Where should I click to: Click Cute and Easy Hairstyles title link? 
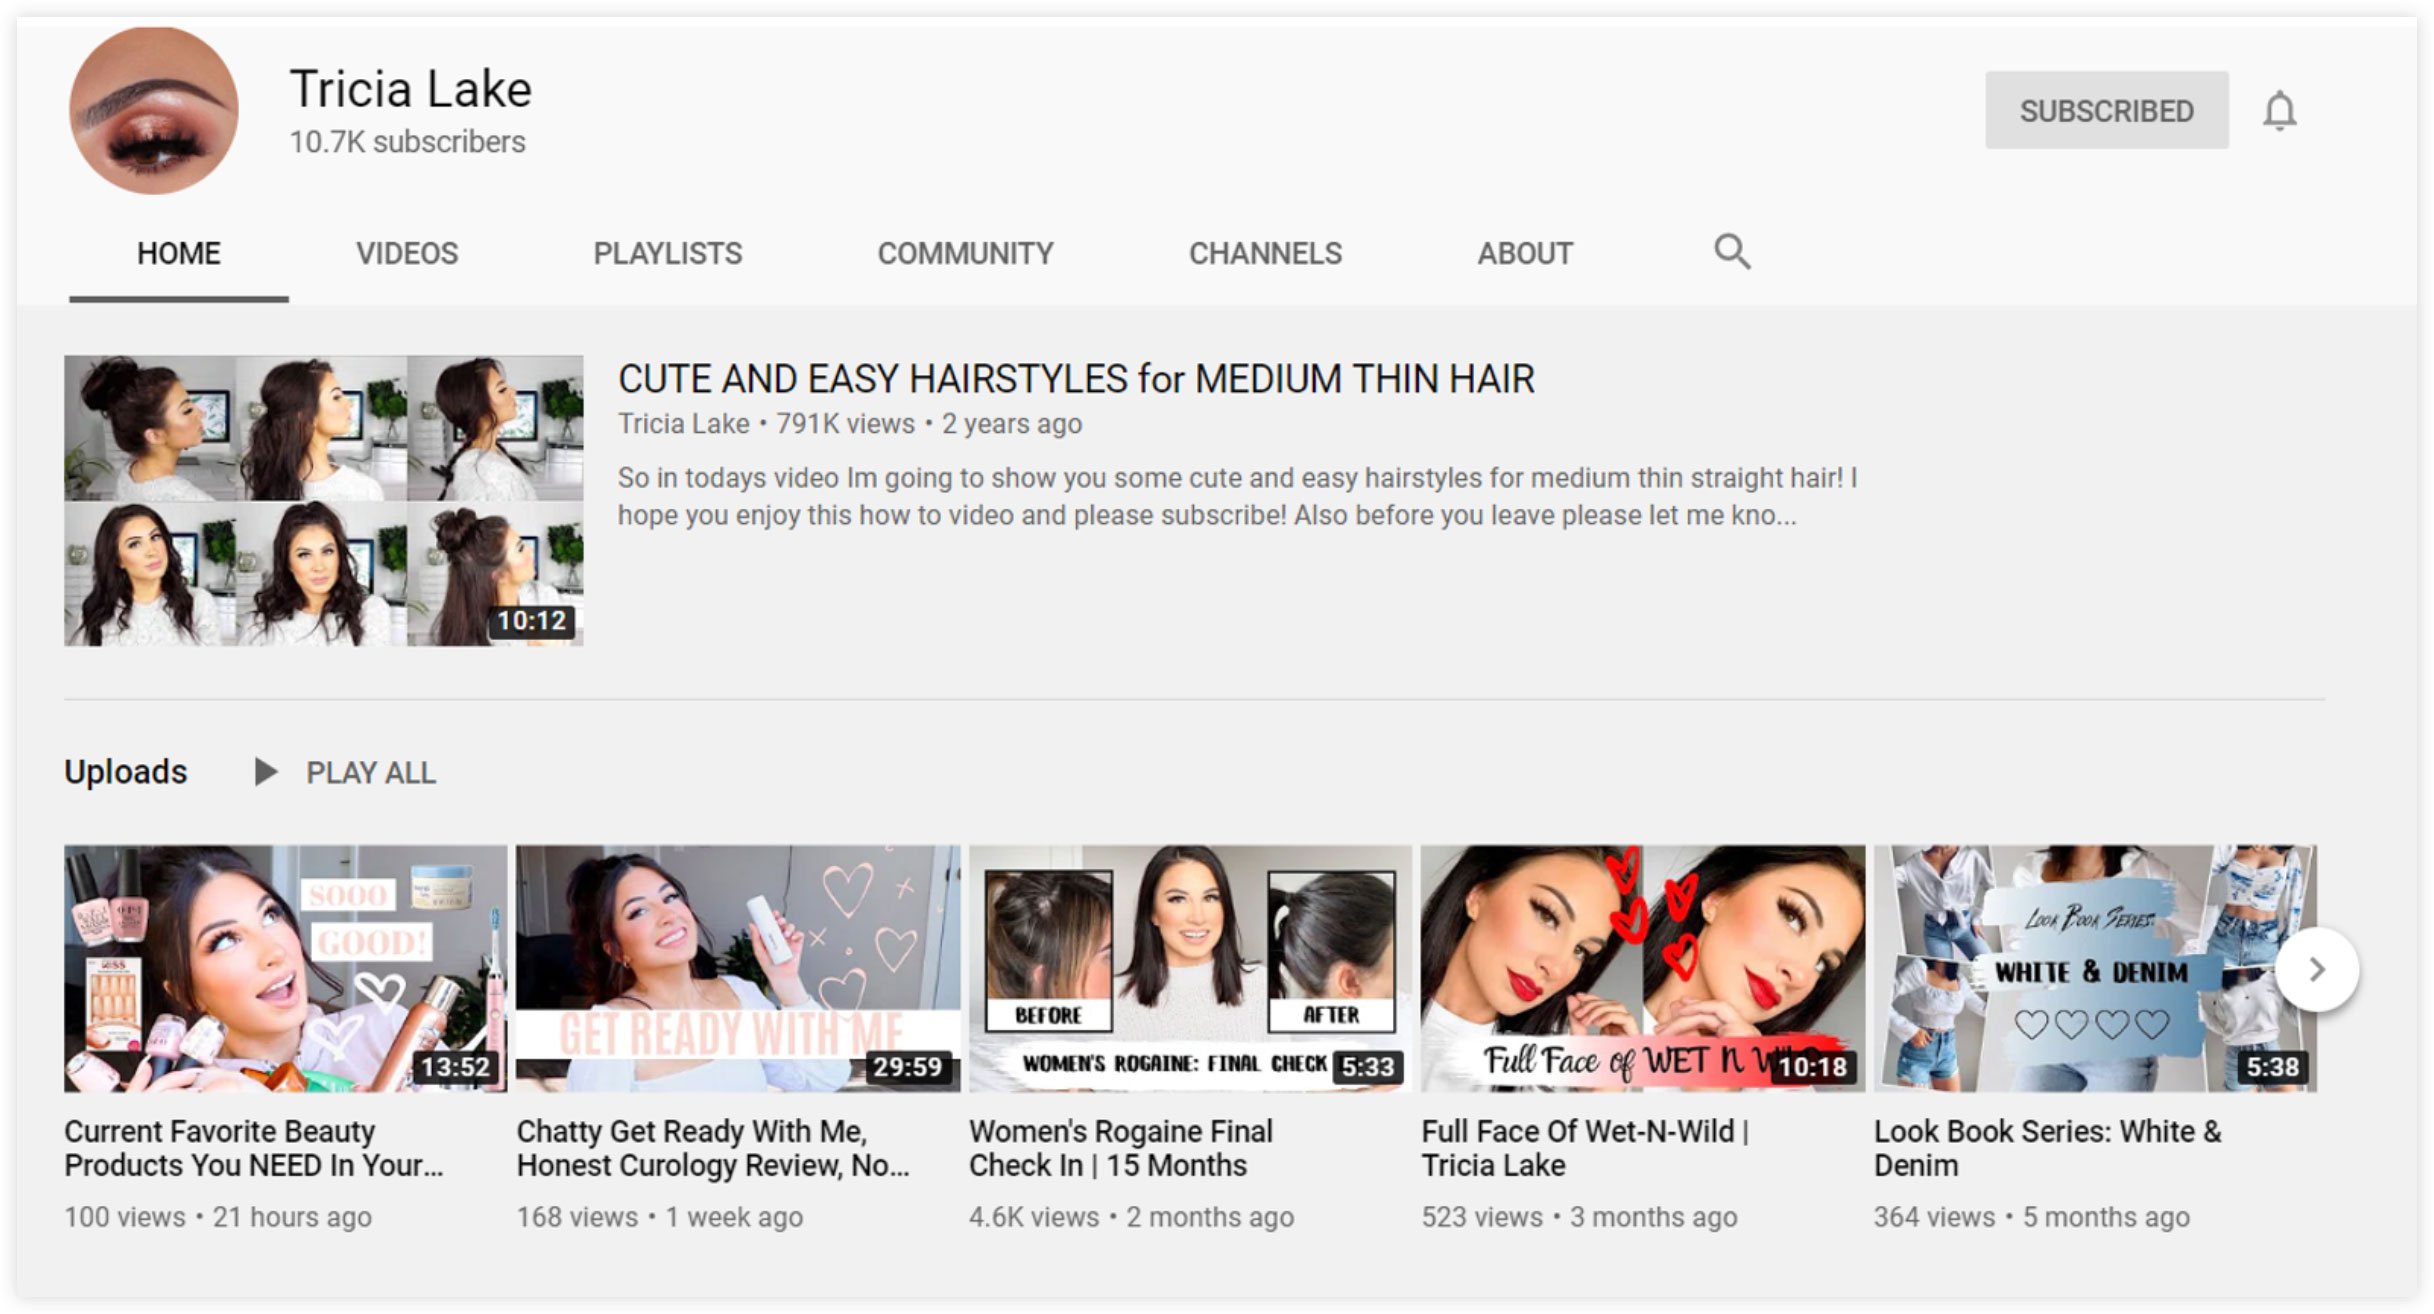click(x=1075, y=379)
